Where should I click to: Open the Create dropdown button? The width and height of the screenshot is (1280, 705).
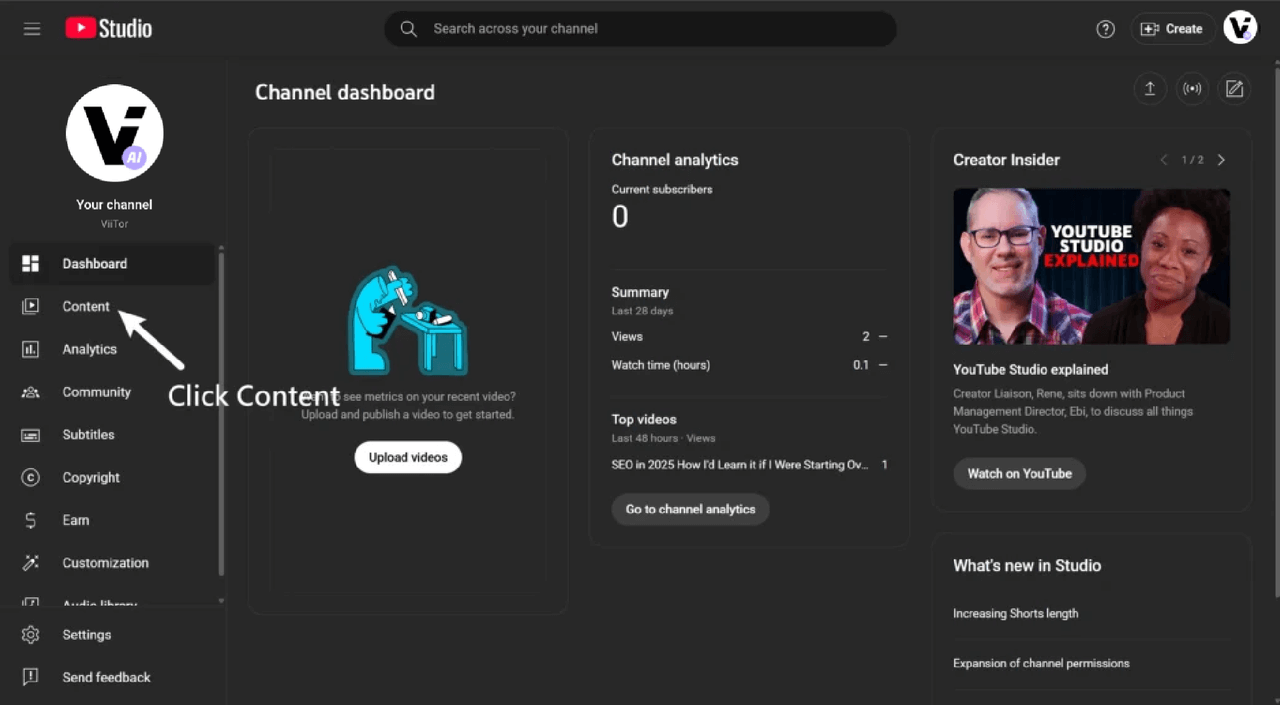[1172, 29]
